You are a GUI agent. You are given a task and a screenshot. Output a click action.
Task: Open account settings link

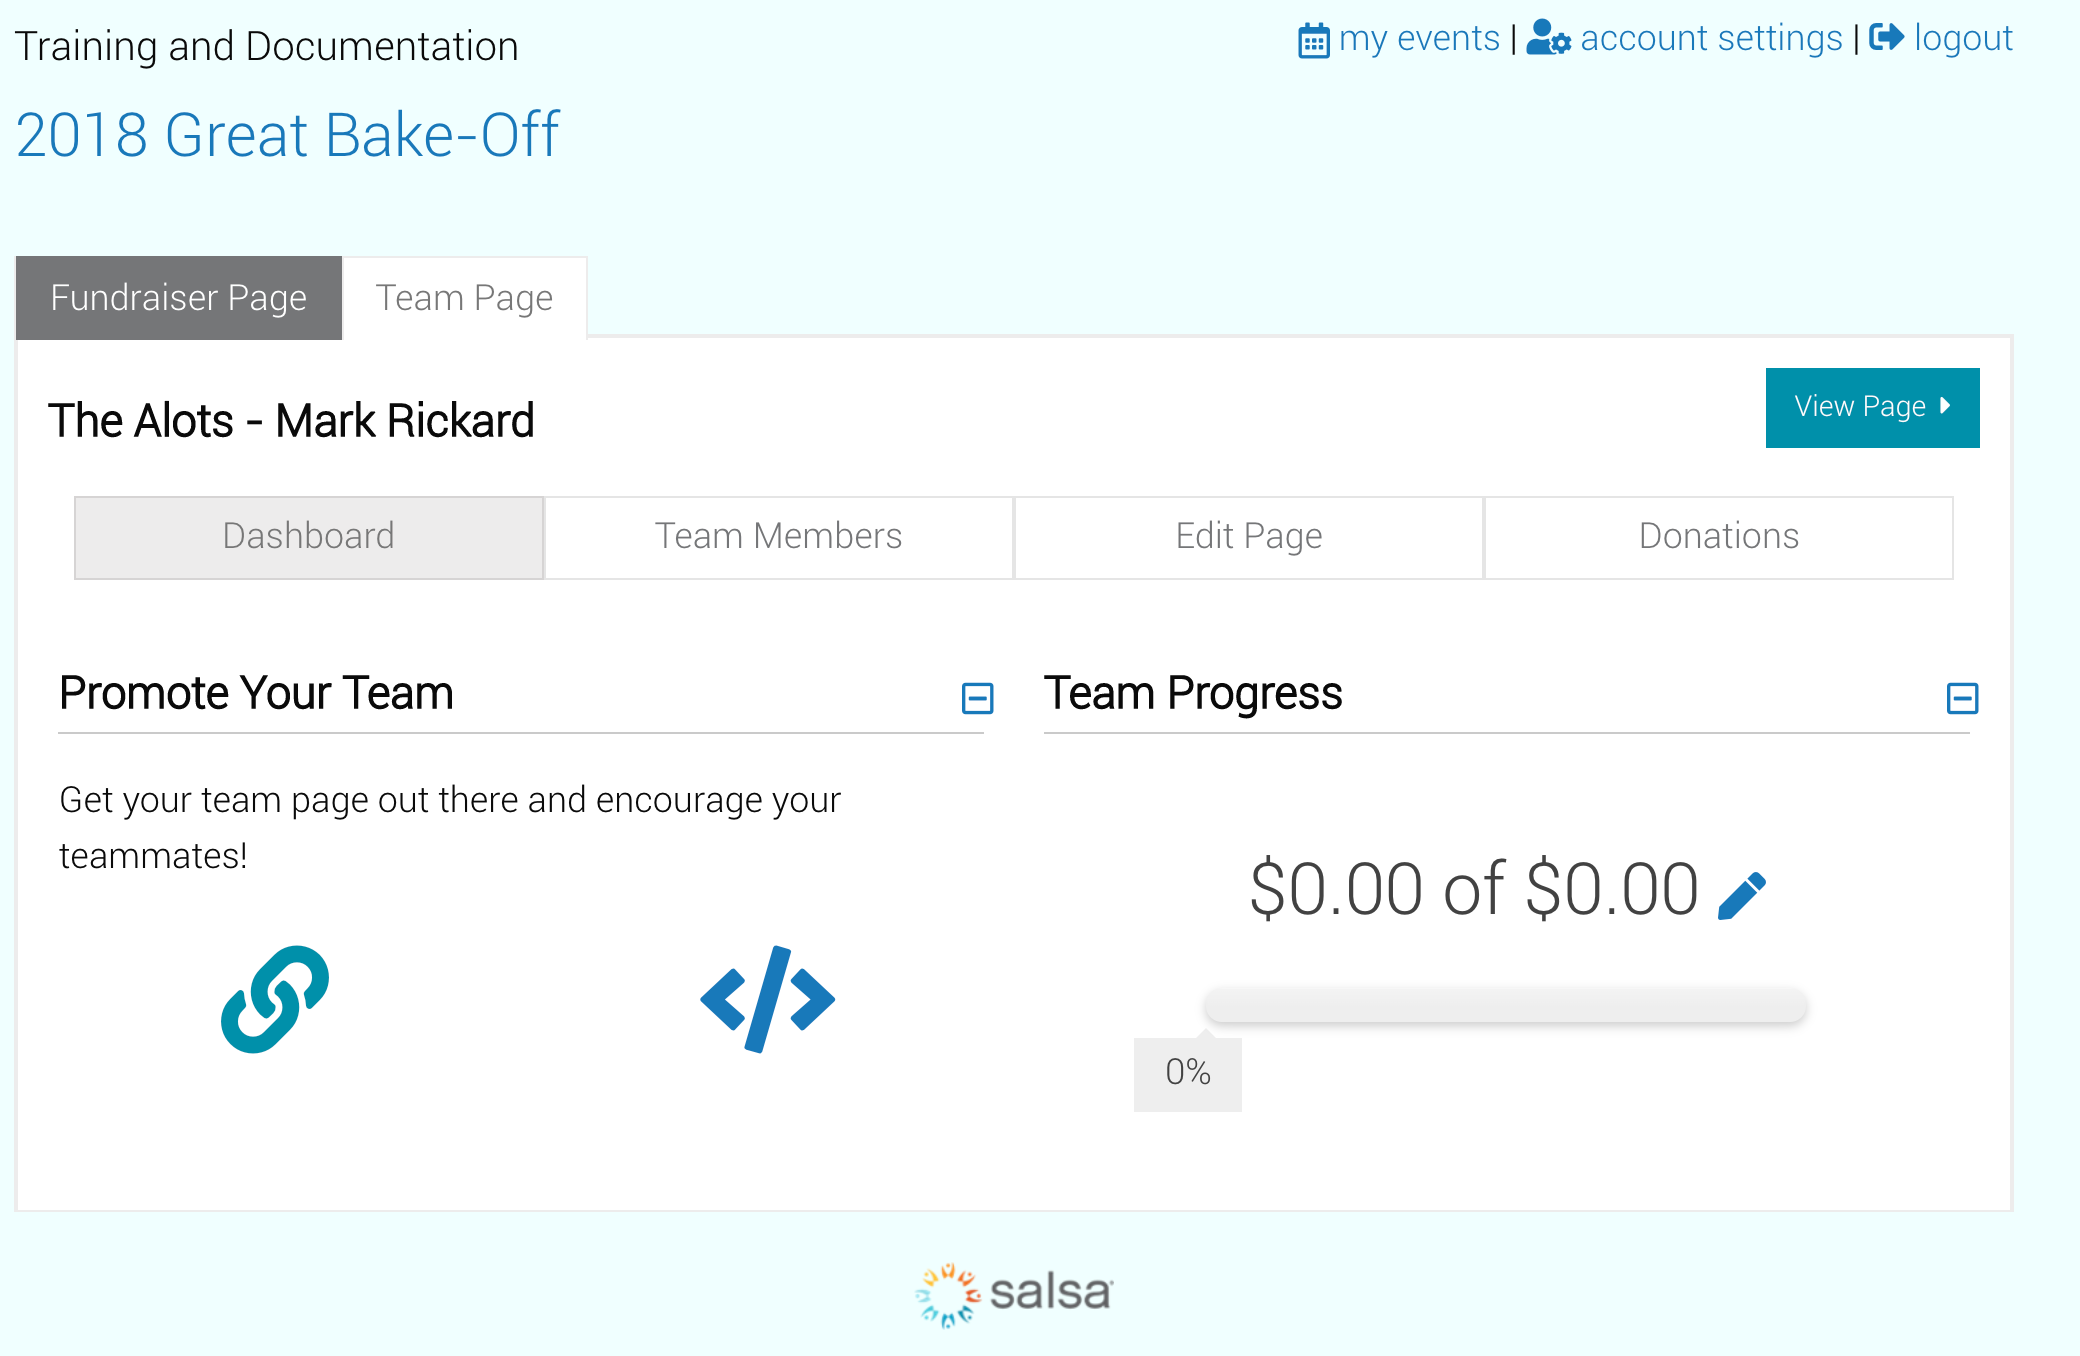(1711, 39)
